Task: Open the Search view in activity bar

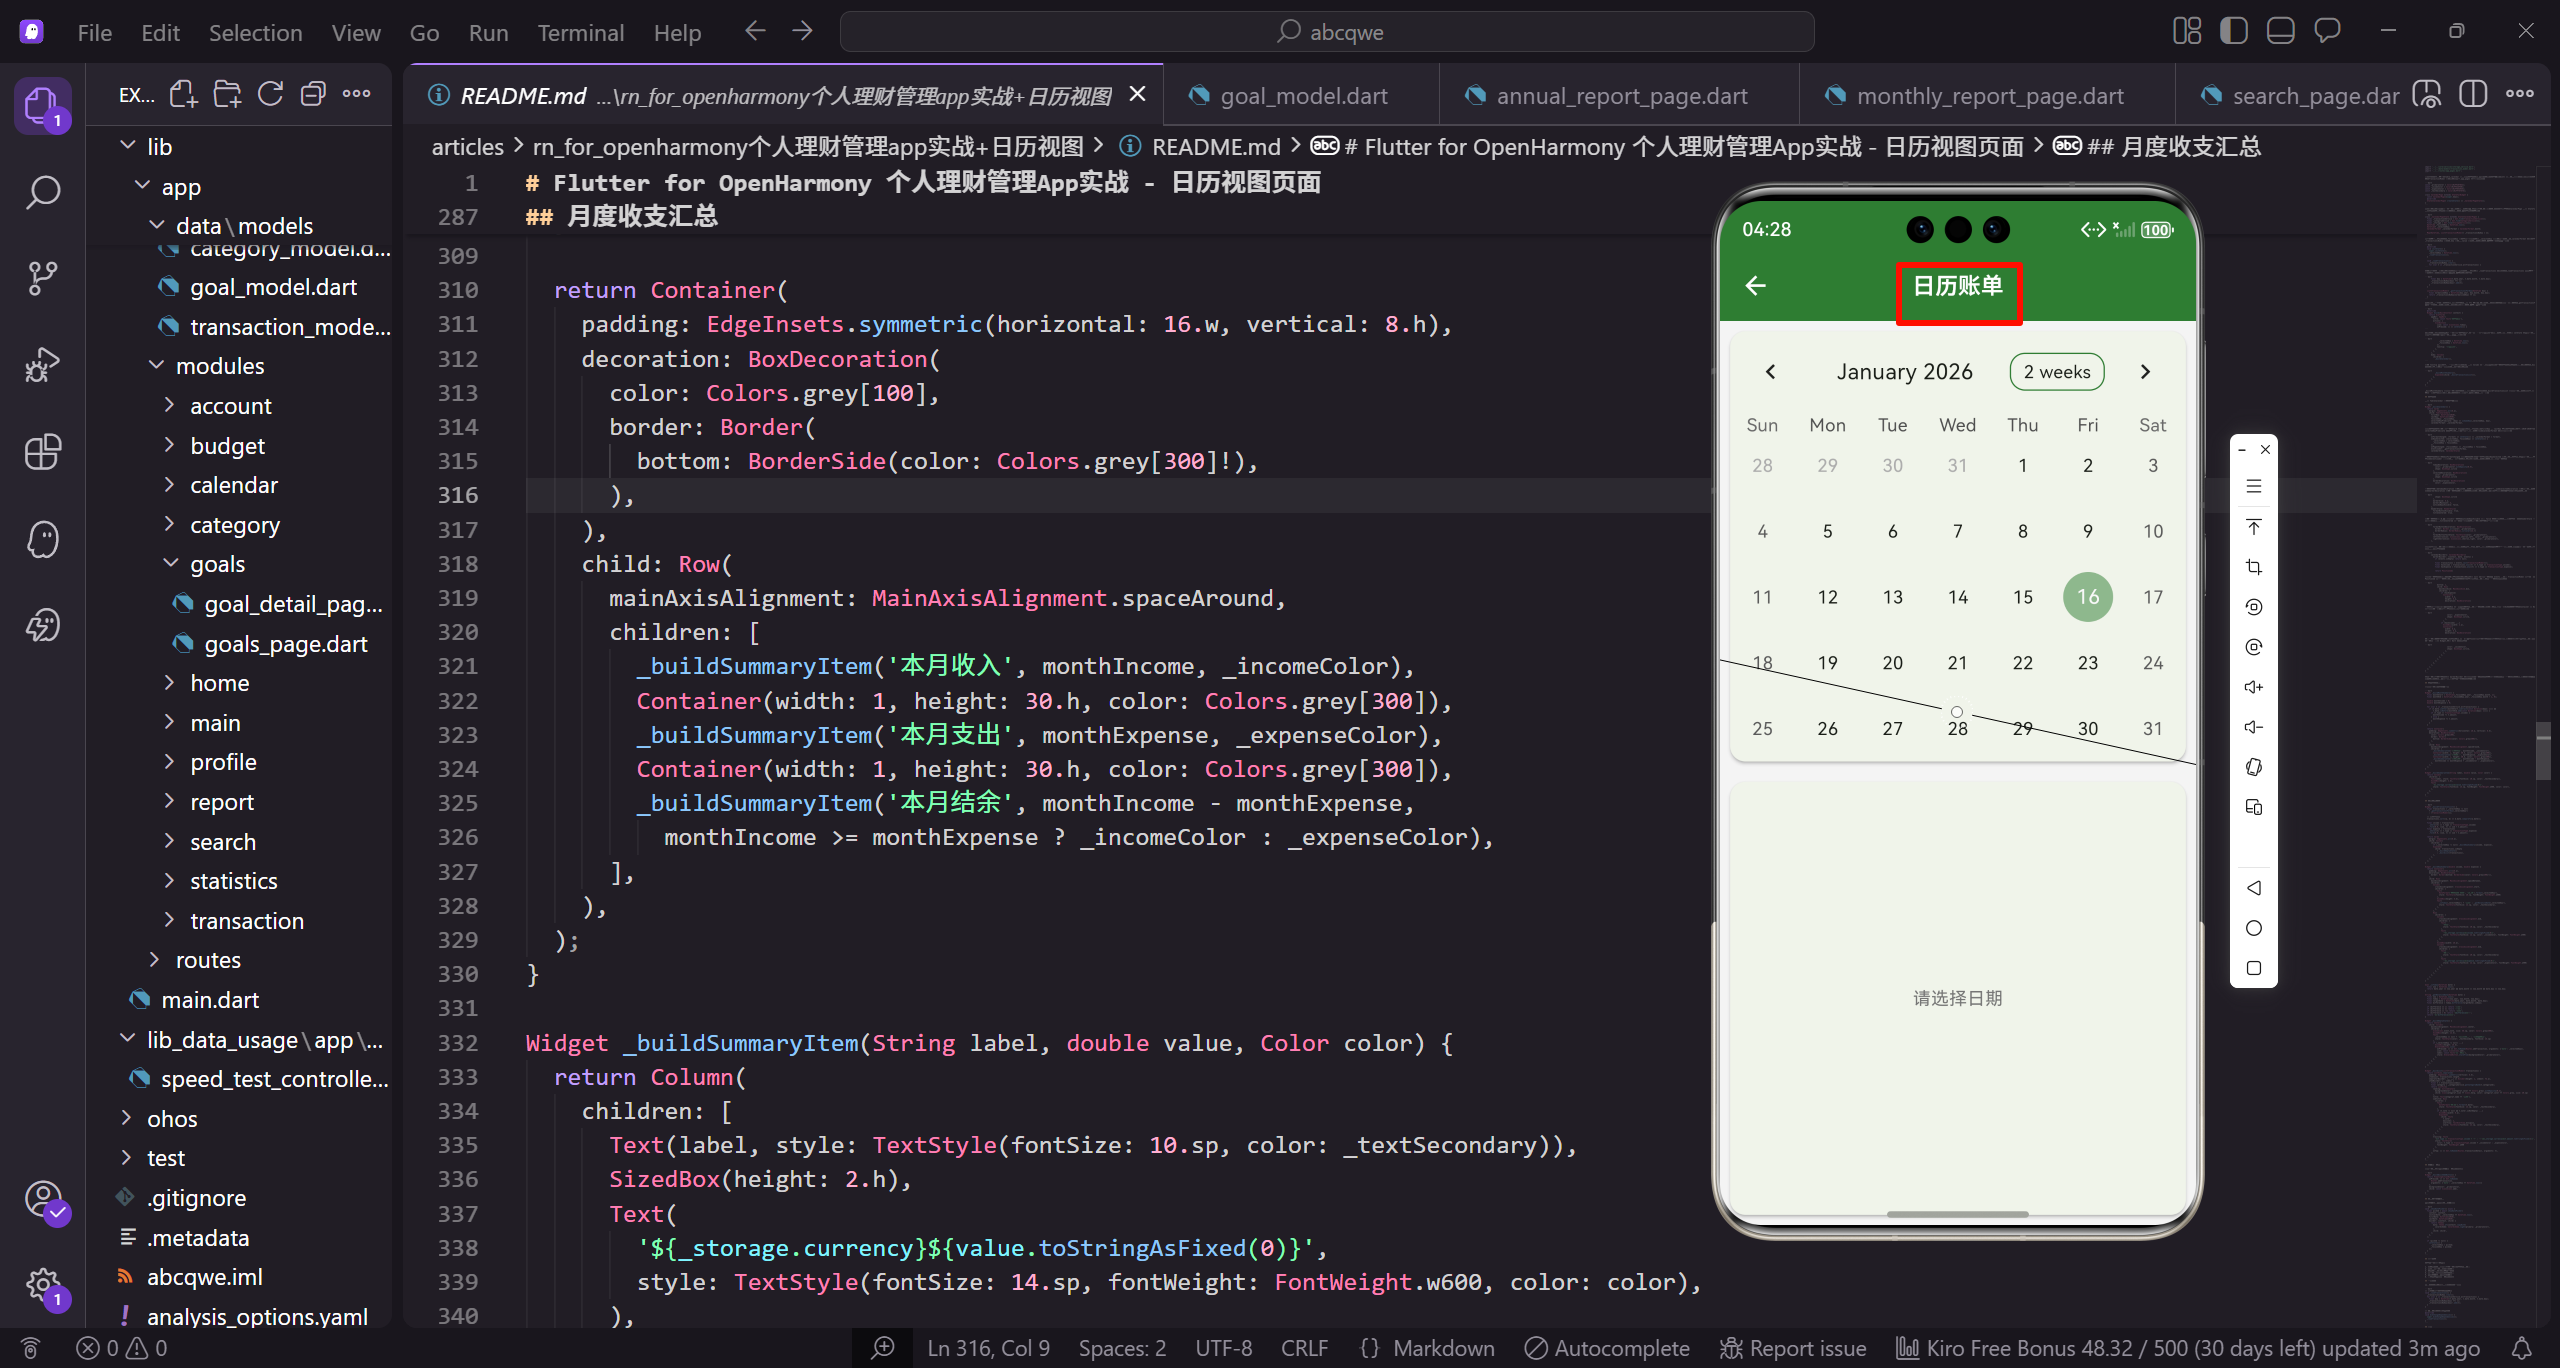Action: pos(42,192)
